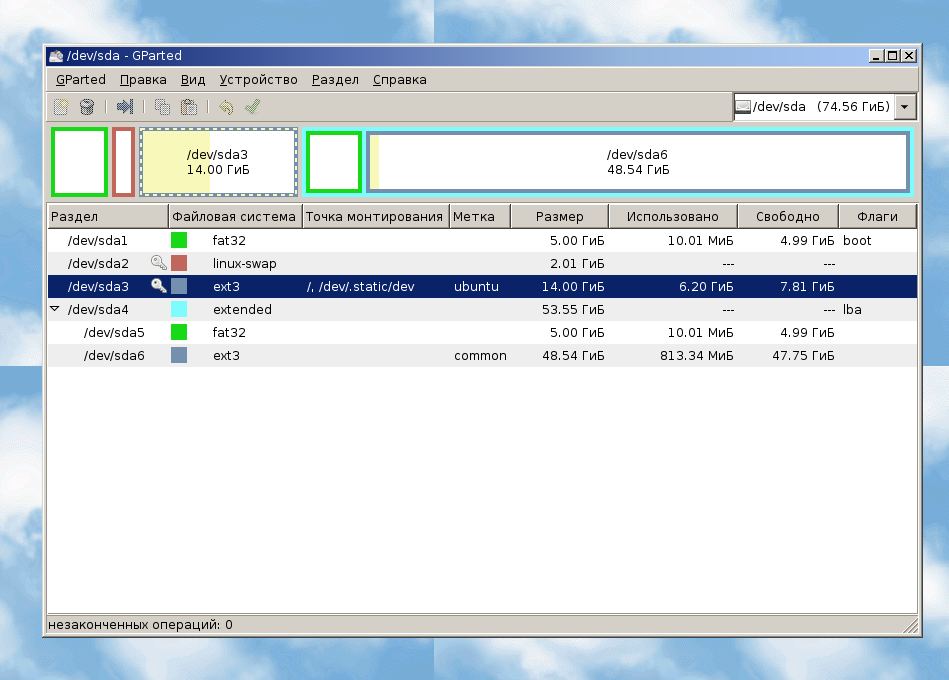Click the key icon on /dev/sda3 row

tap(159, 286)
